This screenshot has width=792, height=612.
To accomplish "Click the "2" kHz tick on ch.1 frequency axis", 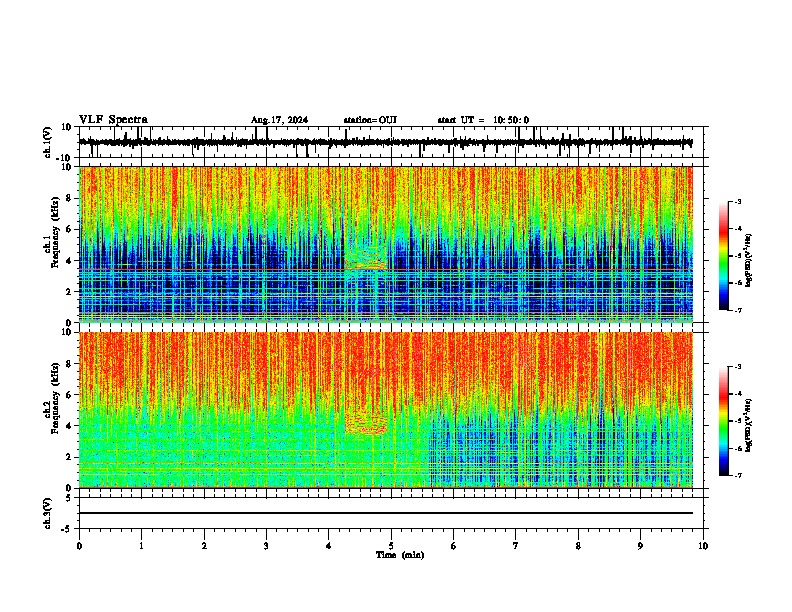I will (69, 291).
